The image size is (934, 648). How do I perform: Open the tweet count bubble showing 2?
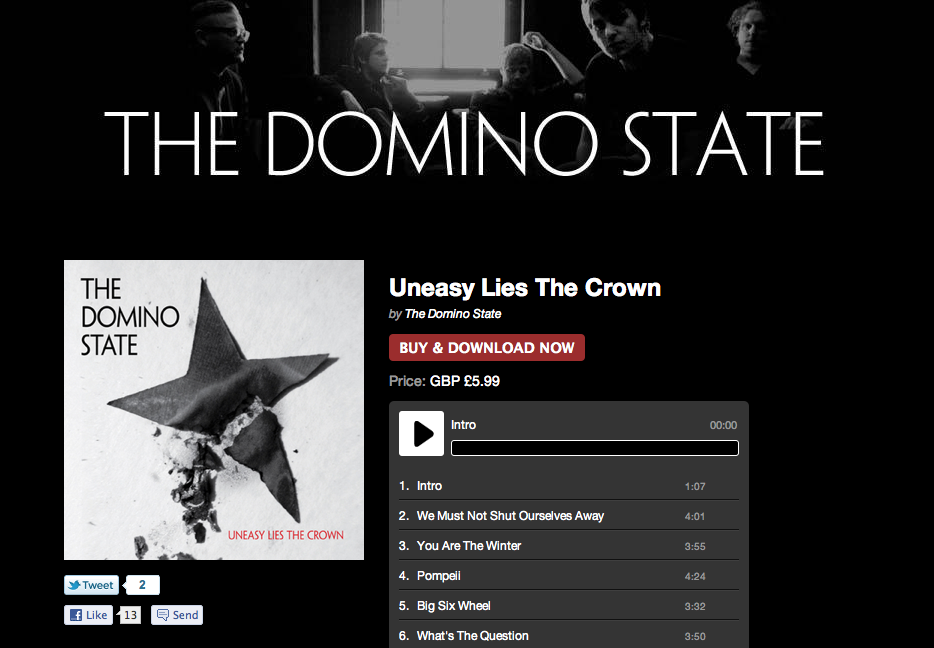click(x=142, y=585)
